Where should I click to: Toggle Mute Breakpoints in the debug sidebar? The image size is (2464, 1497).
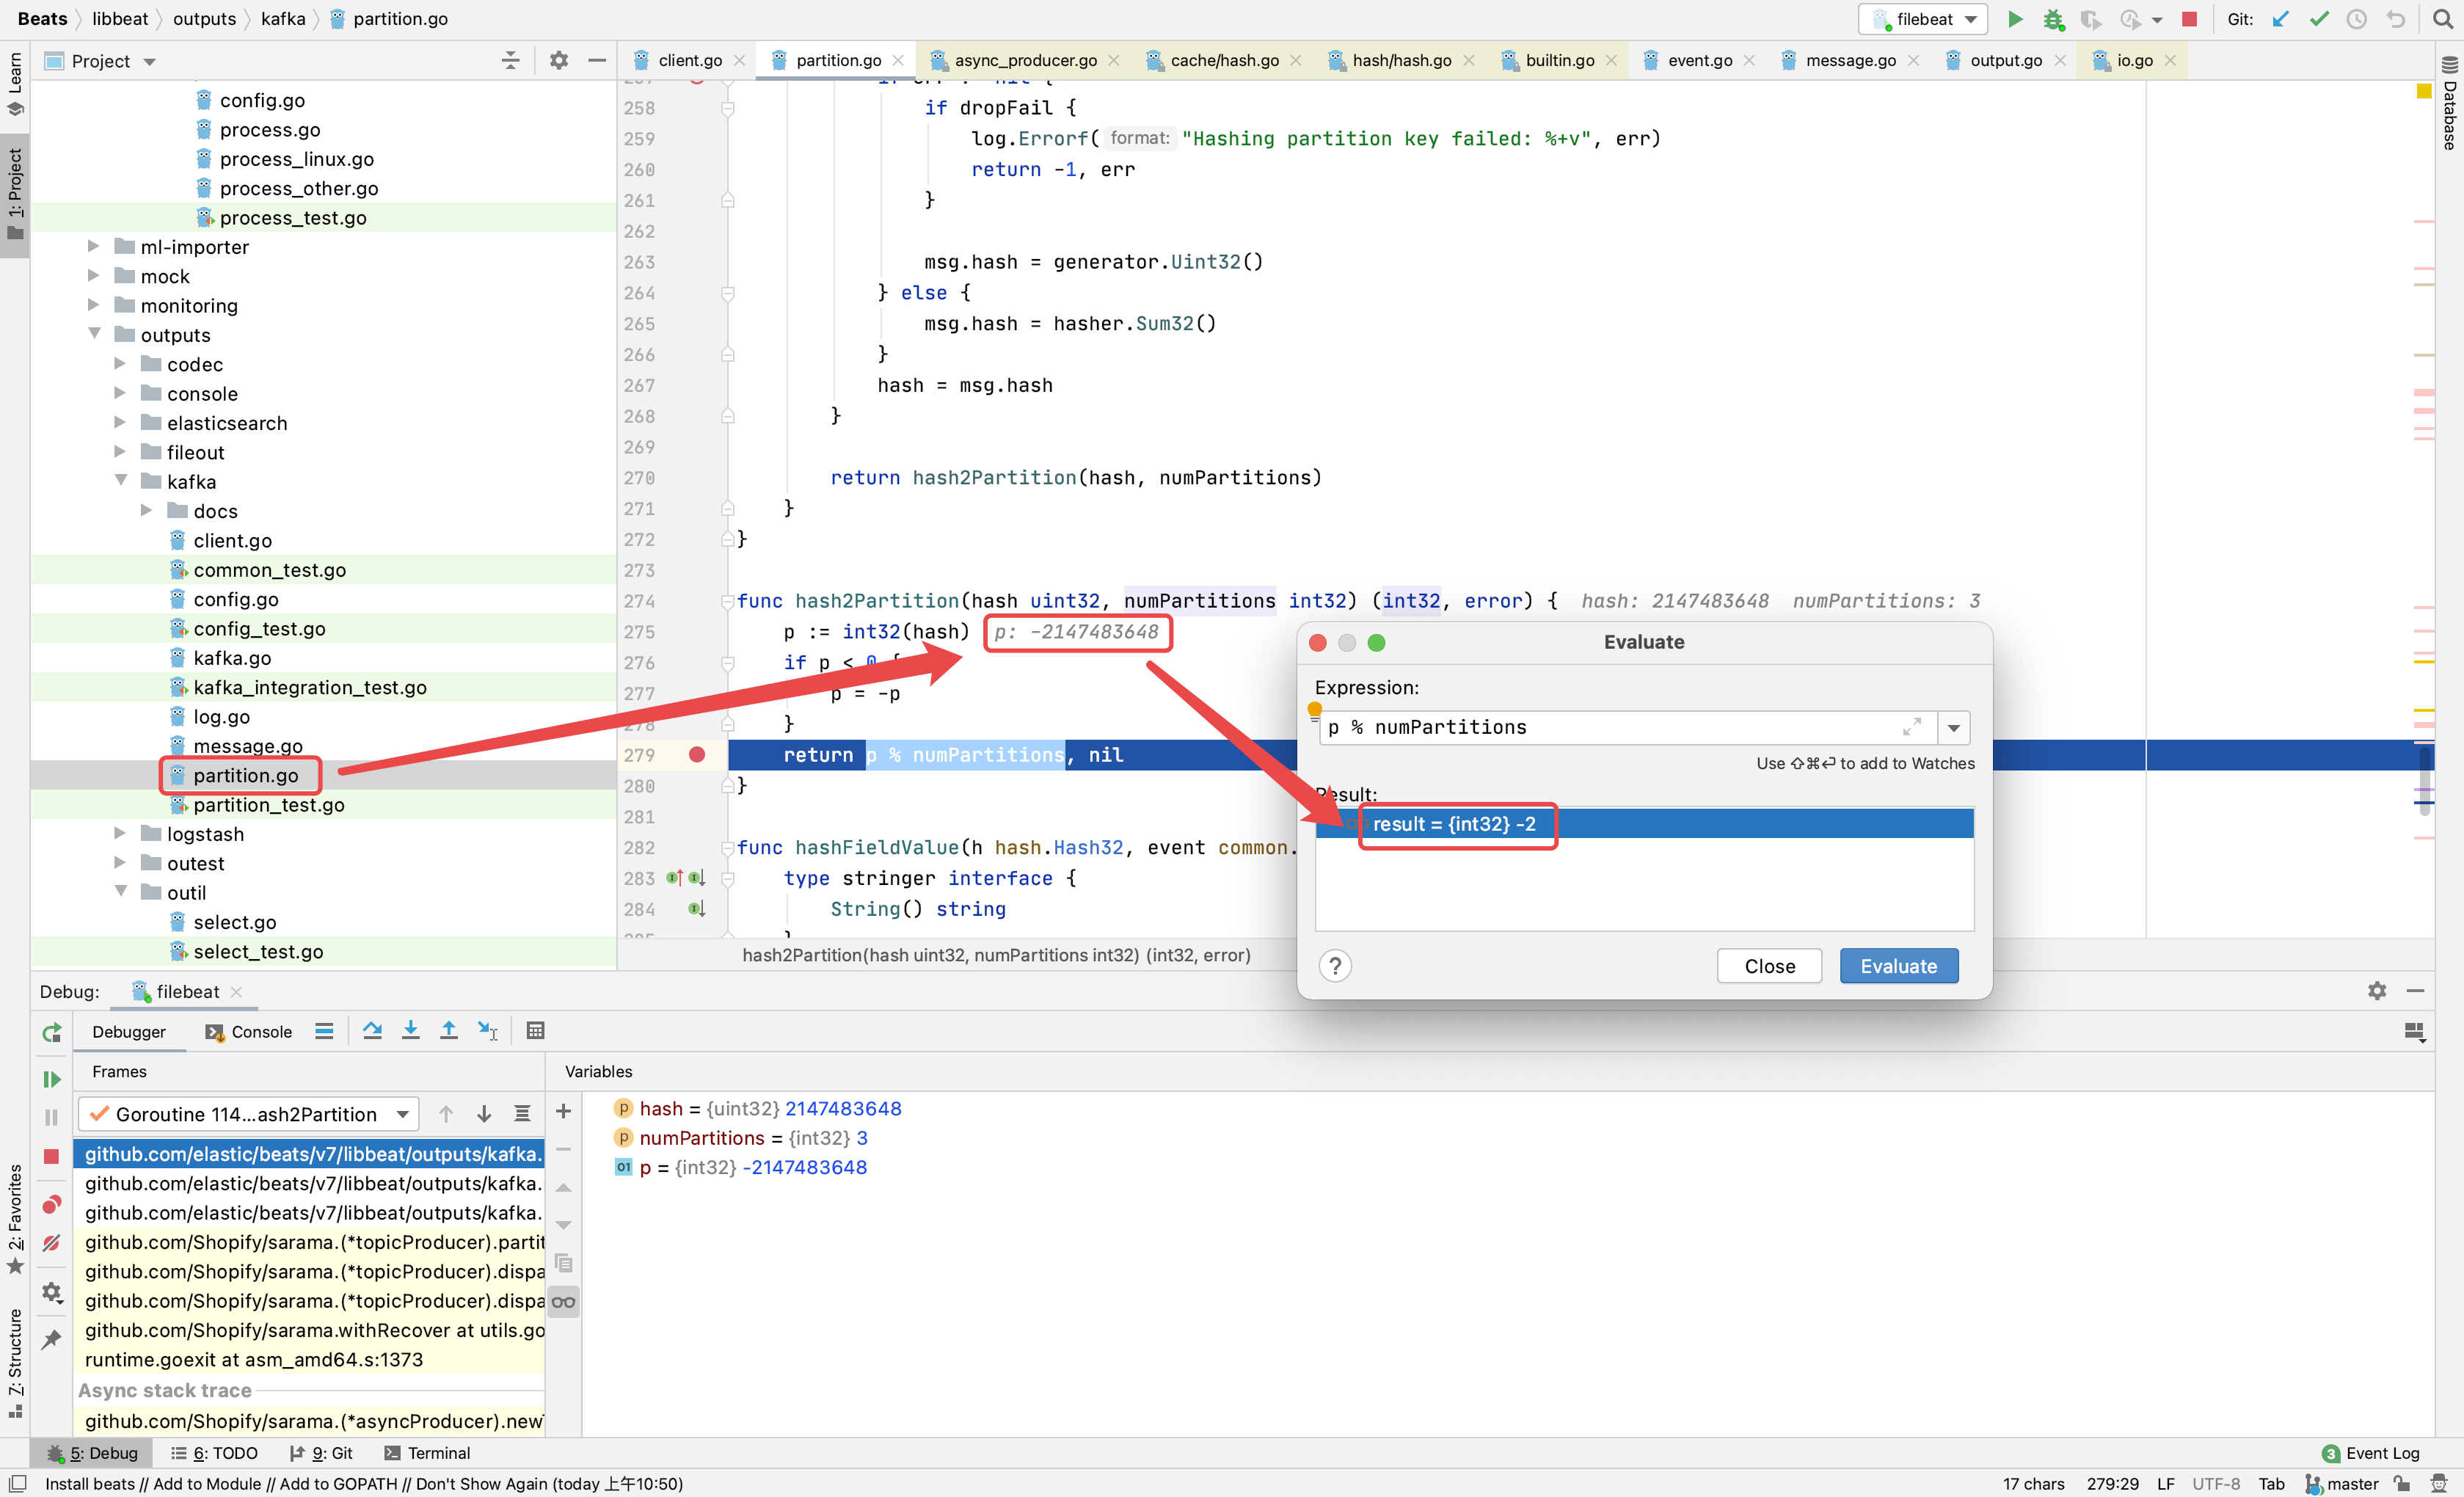(52, 1243)
